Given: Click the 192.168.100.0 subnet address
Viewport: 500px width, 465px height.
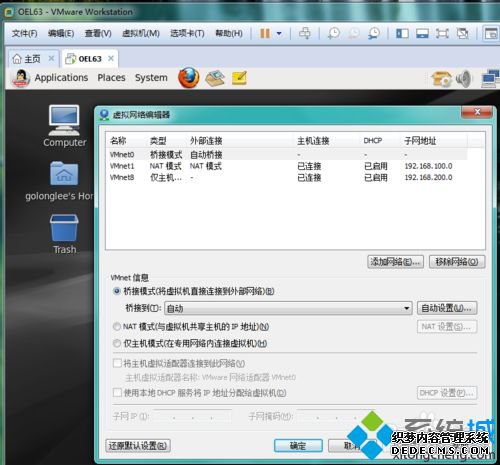Looking at the screenshot, I should coord(428,166).
